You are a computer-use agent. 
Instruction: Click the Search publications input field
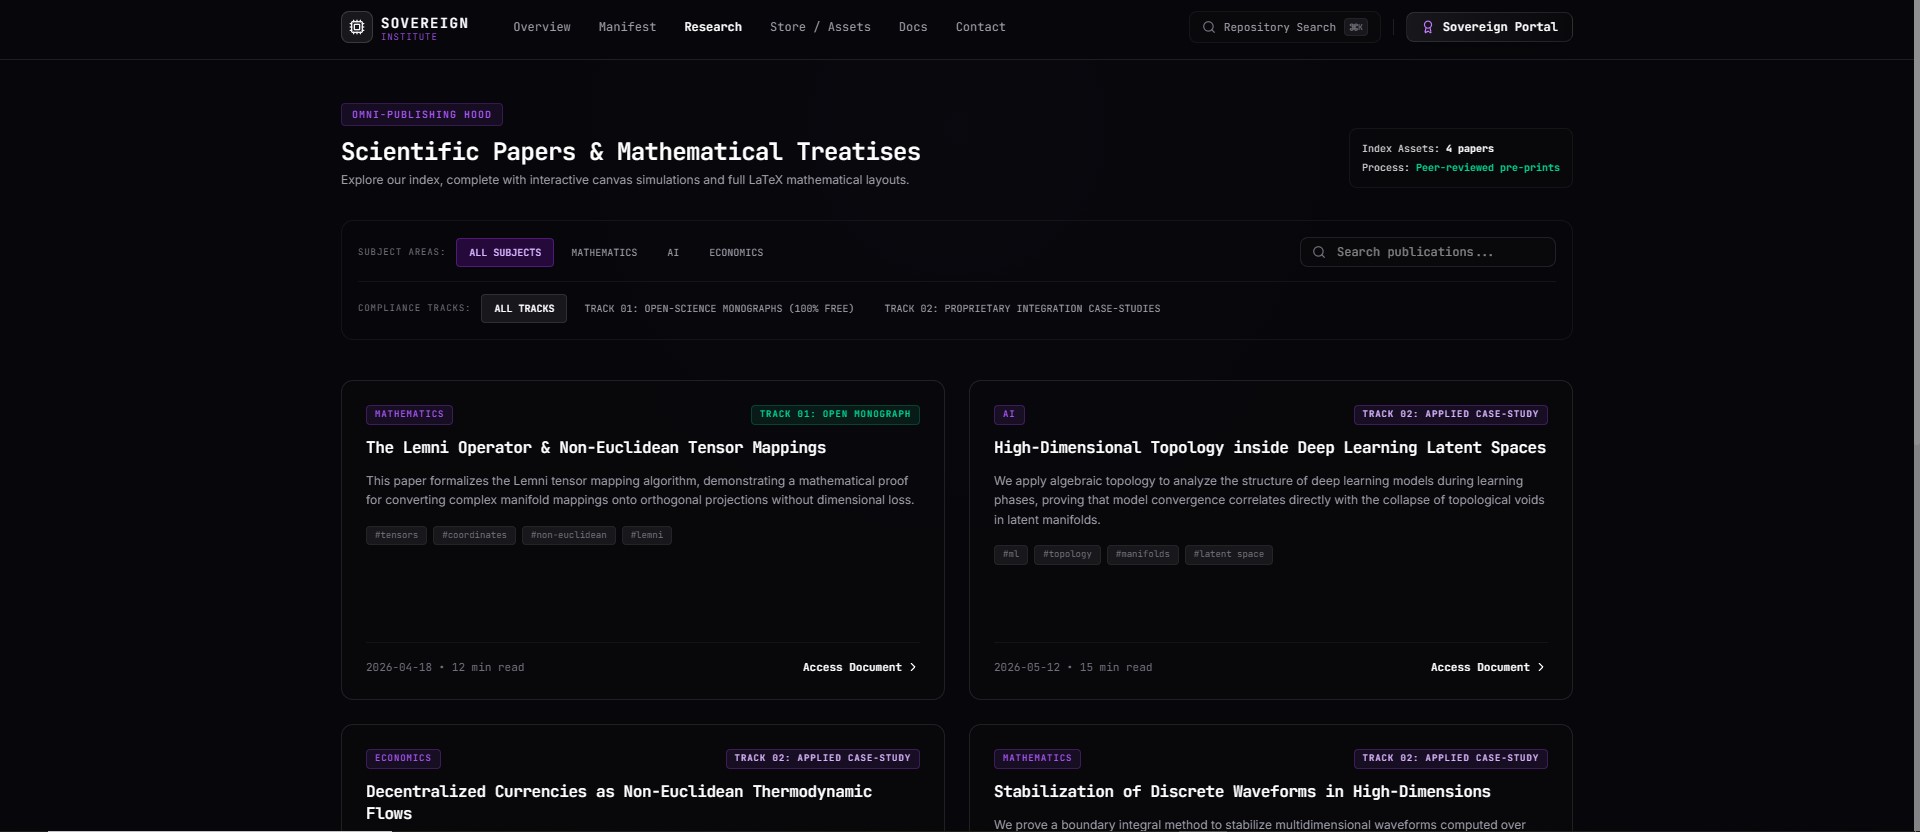tap(1427, 252)
